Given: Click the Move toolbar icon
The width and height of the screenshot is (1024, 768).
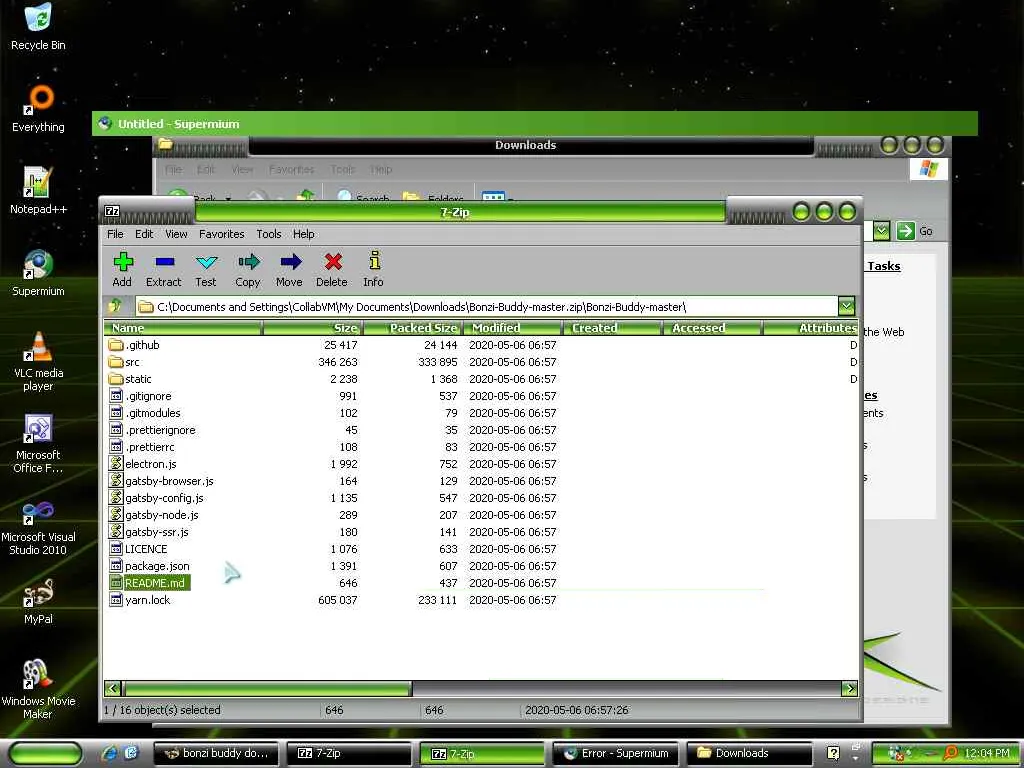Looking at the screenshot, I should click(x=291, y=262).
